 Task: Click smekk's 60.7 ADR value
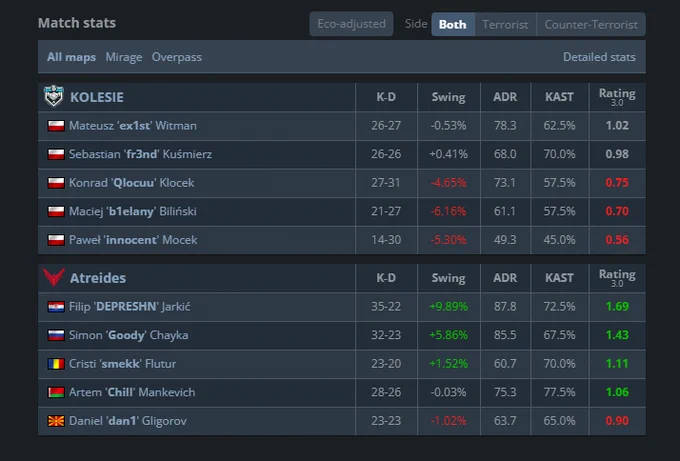tap(505, 364)
